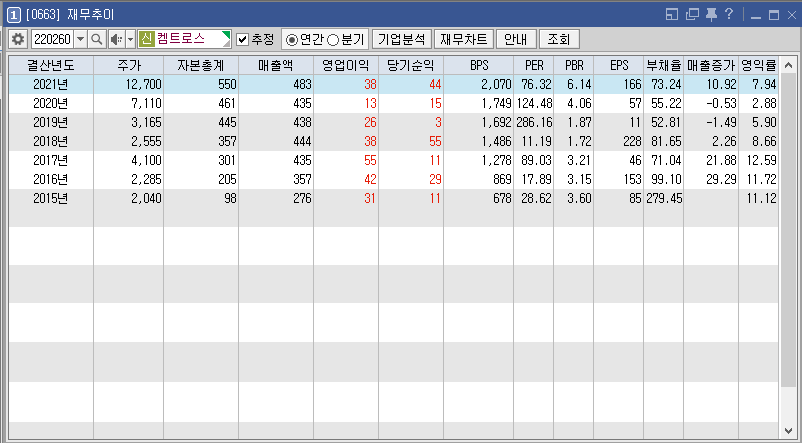Select the 2017년 row
This screenshot has height=443, width=802.
[x=393, y=160]
